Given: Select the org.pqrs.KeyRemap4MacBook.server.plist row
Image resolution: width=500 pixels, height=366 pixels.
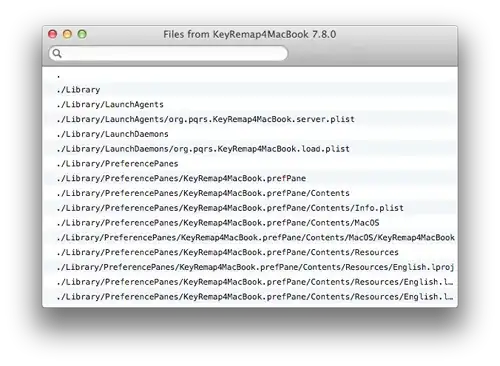Looking at the screenshot, I should (250, 119).
